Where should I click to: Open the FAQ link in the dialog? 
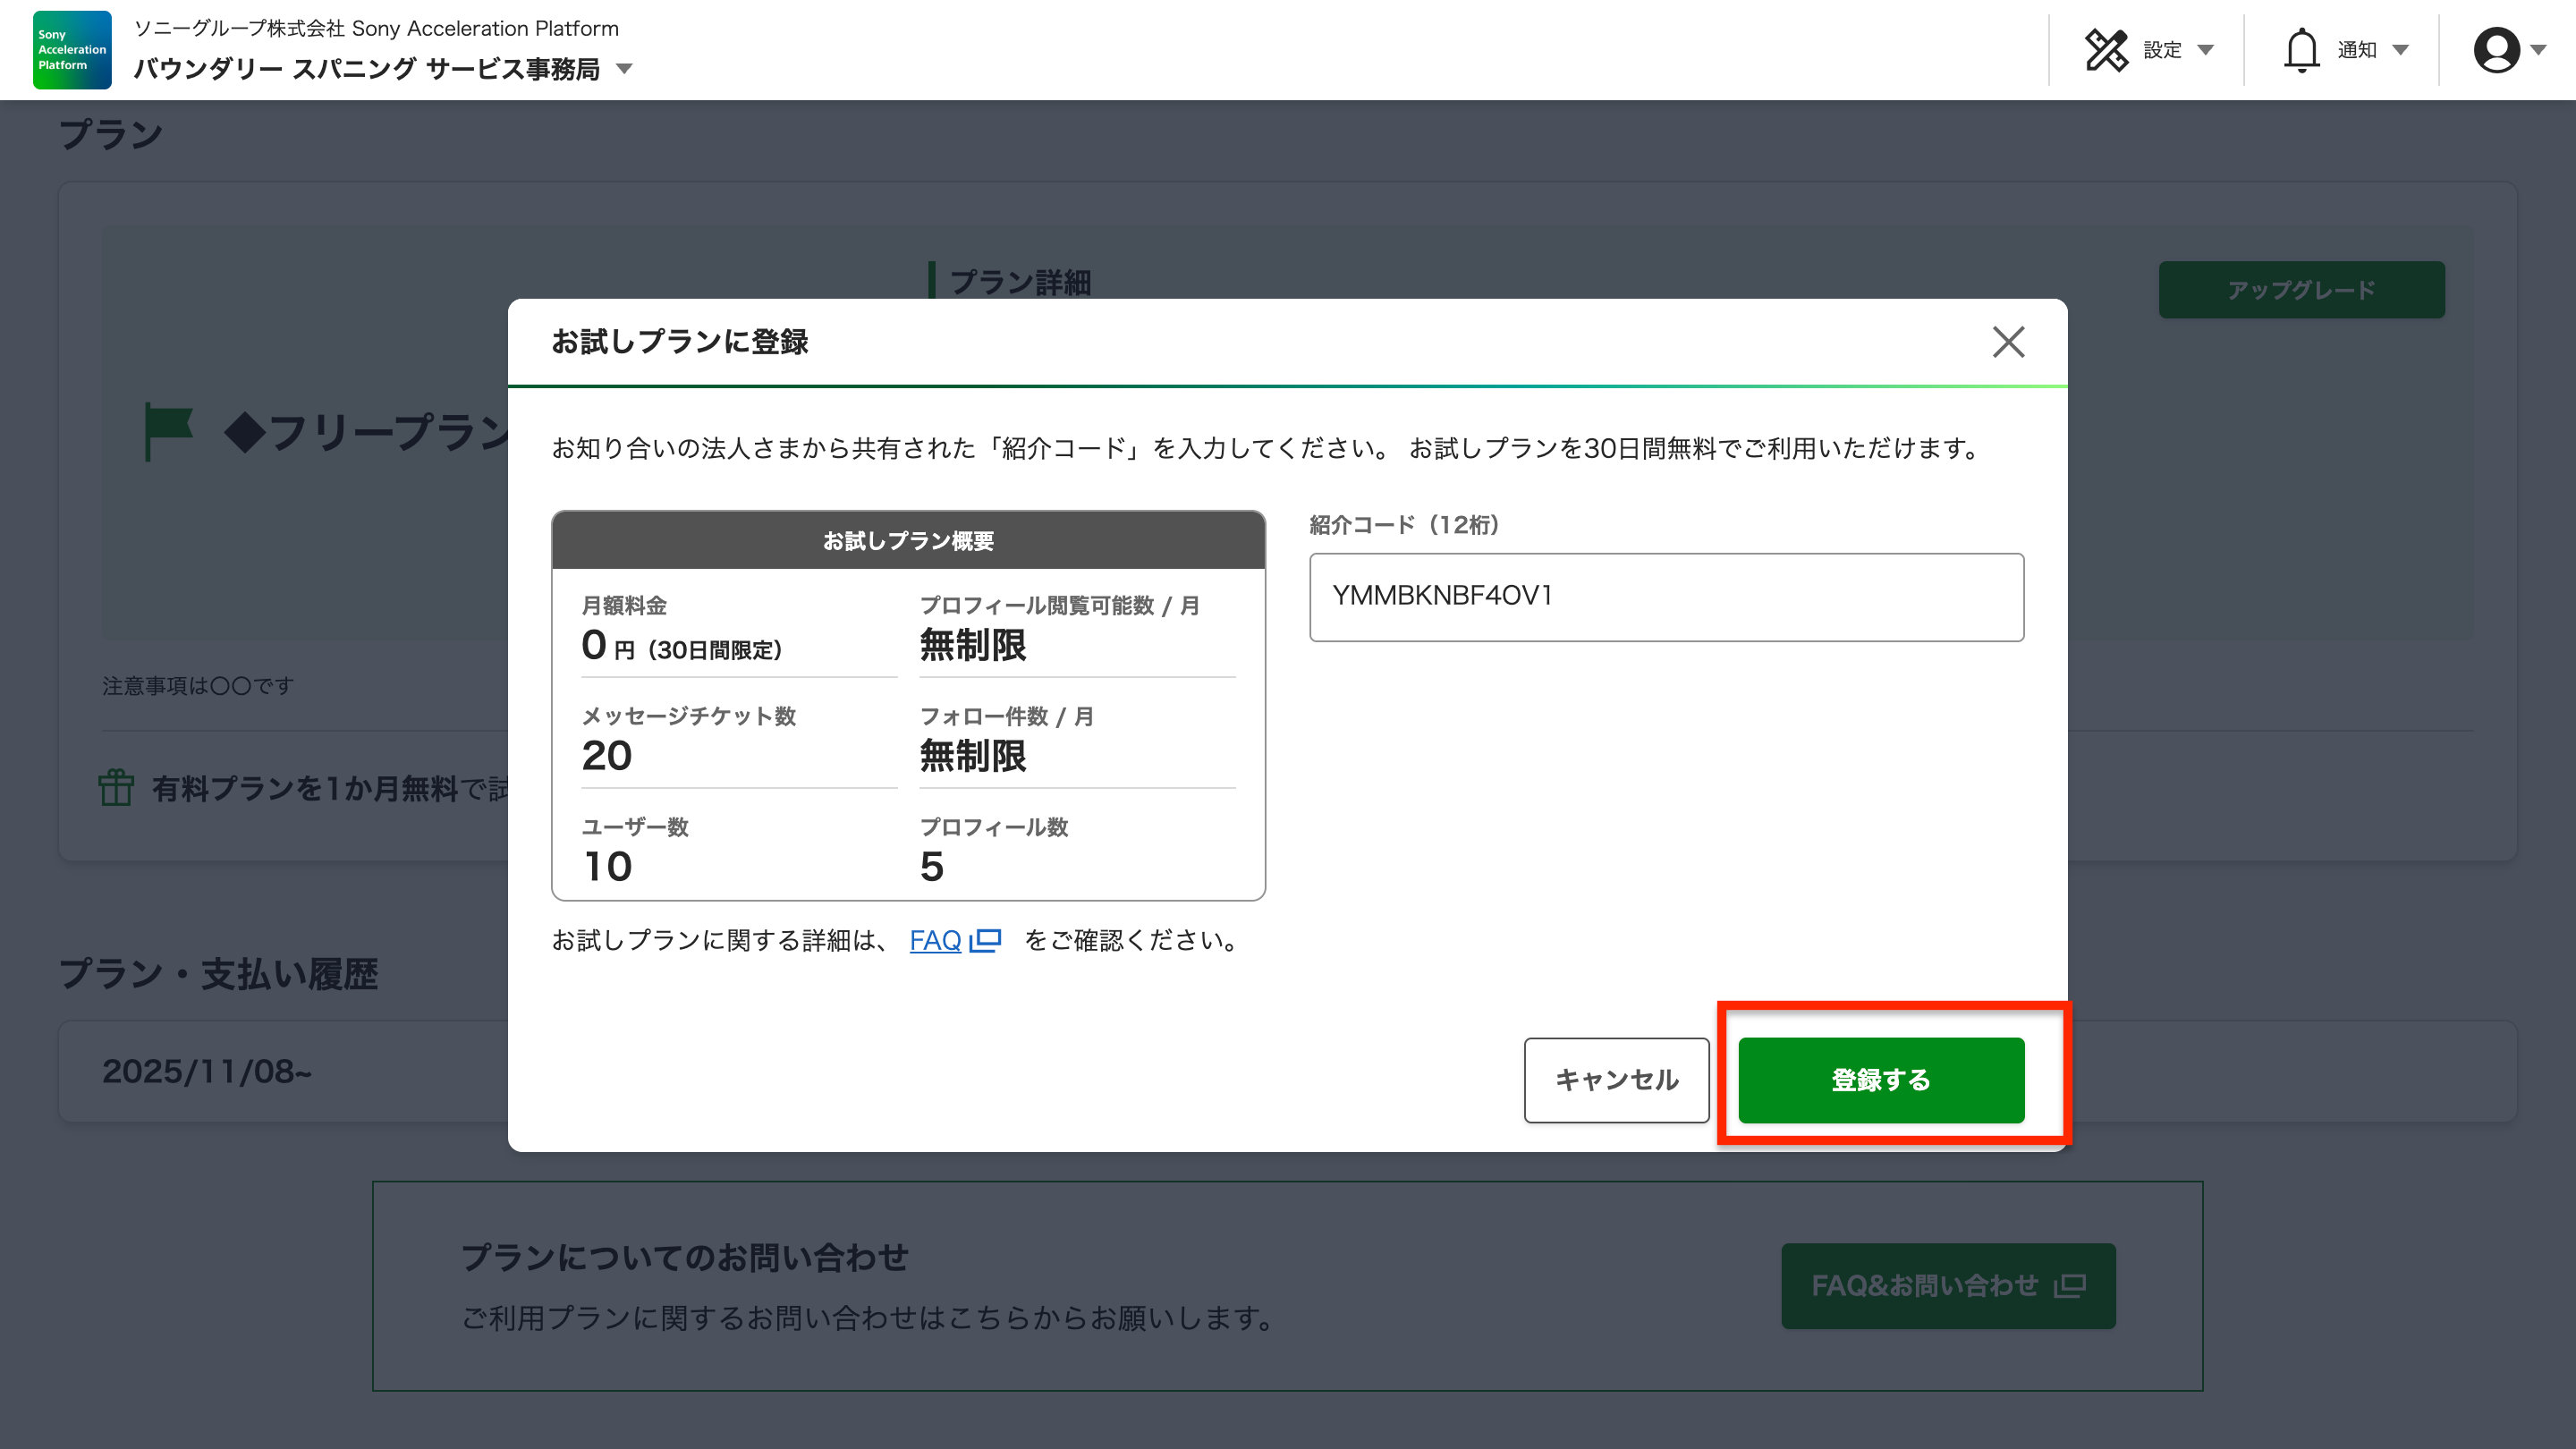point(934,940)
